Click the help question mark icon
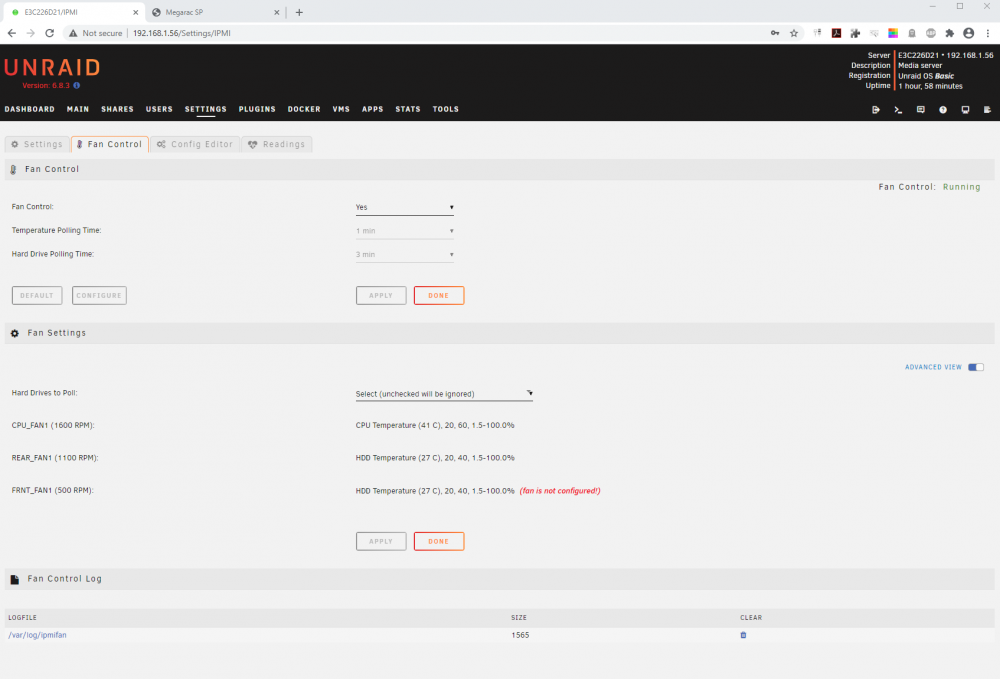Viewport: 1000px width, 679px height. click(943, 110)
